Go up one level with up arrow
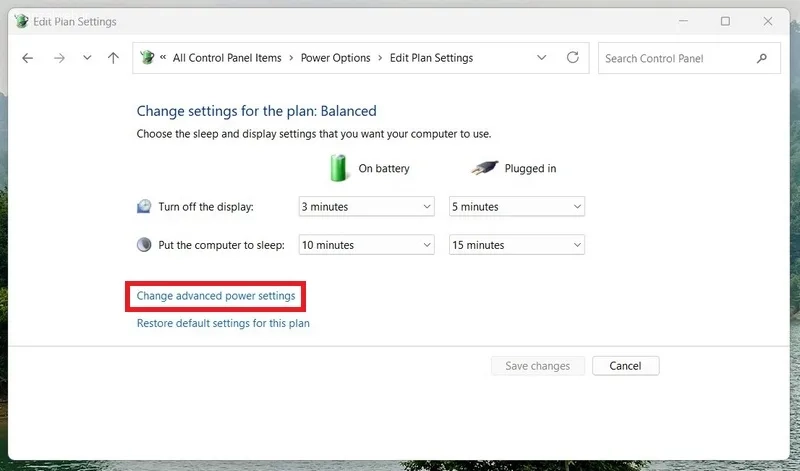Screen dimensions: 800x471 pyautogui.click(x=113, y=58)
